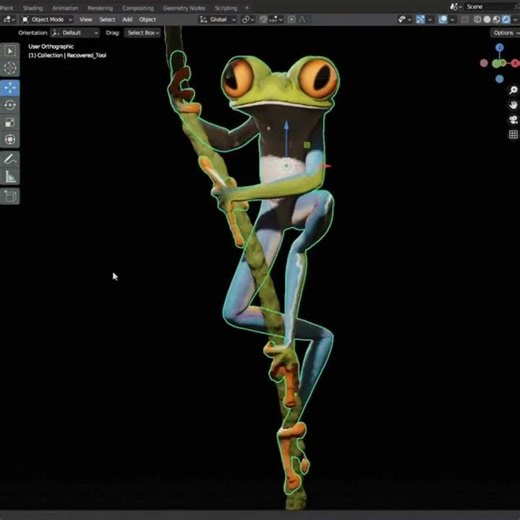Toggle snapping magnet in header

coord(263,20)
